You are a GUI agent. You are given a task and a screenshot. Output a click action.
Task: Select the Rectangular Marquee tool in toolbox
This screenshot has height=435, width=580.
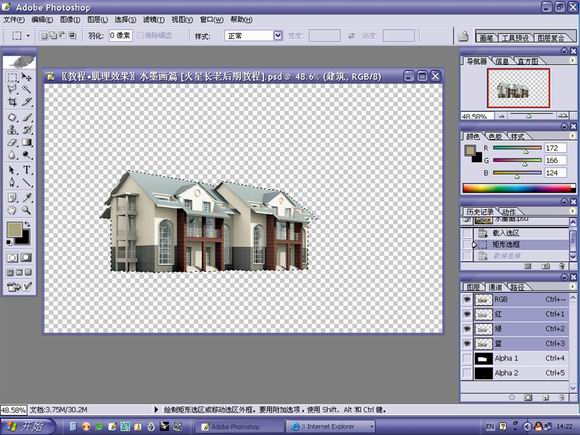pos(12,77)
